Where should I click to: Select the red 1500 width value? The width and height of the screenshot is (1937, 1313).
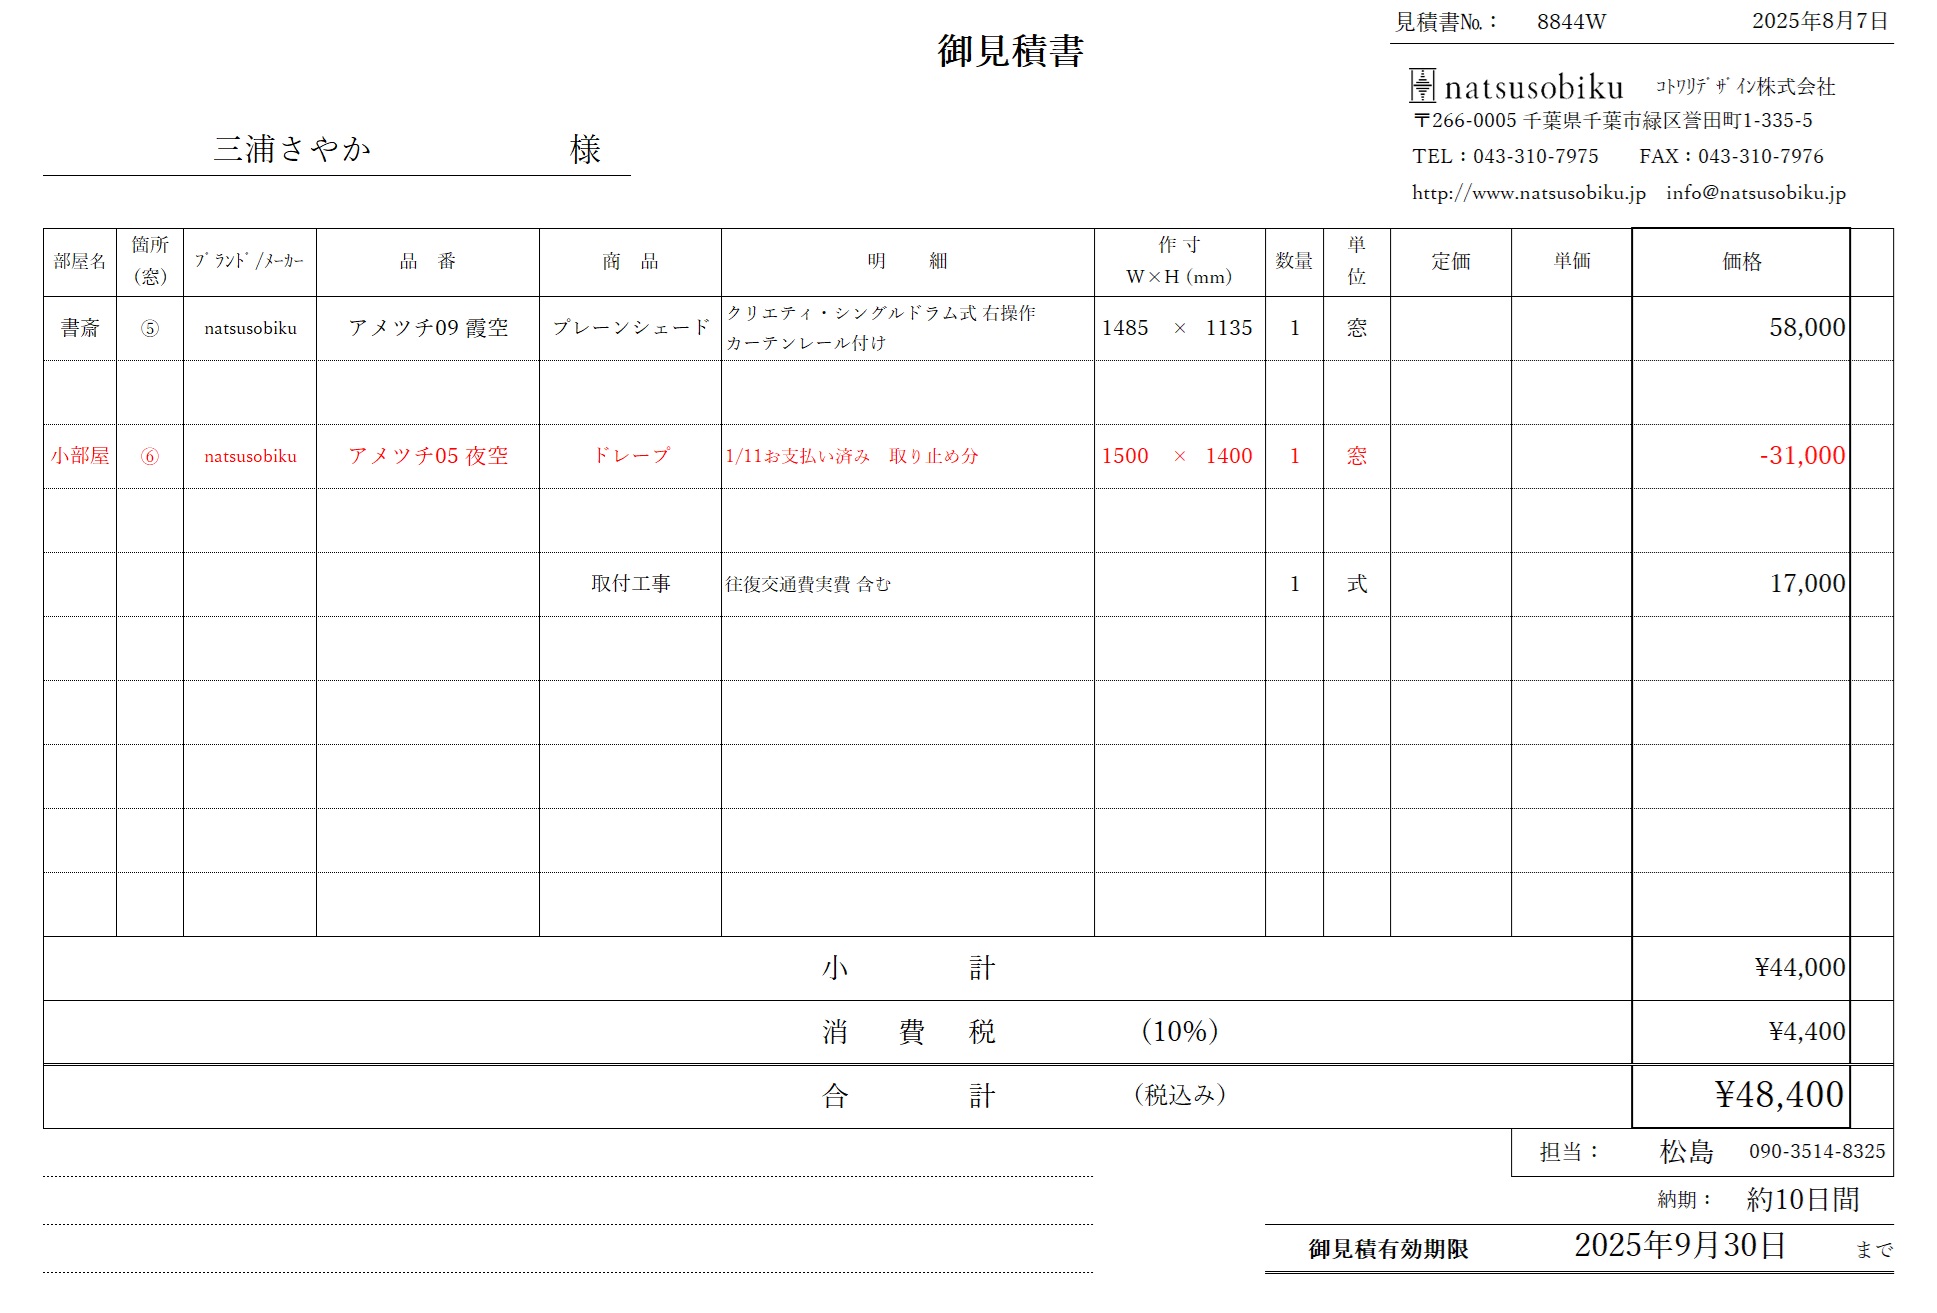coord(1125,456)
